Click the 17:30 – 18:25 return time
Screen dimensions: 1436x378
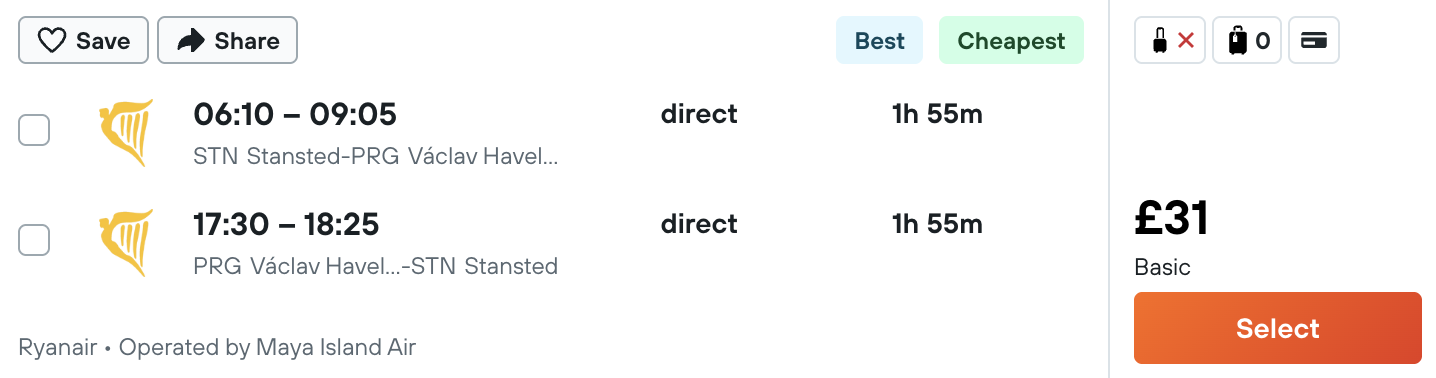[x=286, y=225]
